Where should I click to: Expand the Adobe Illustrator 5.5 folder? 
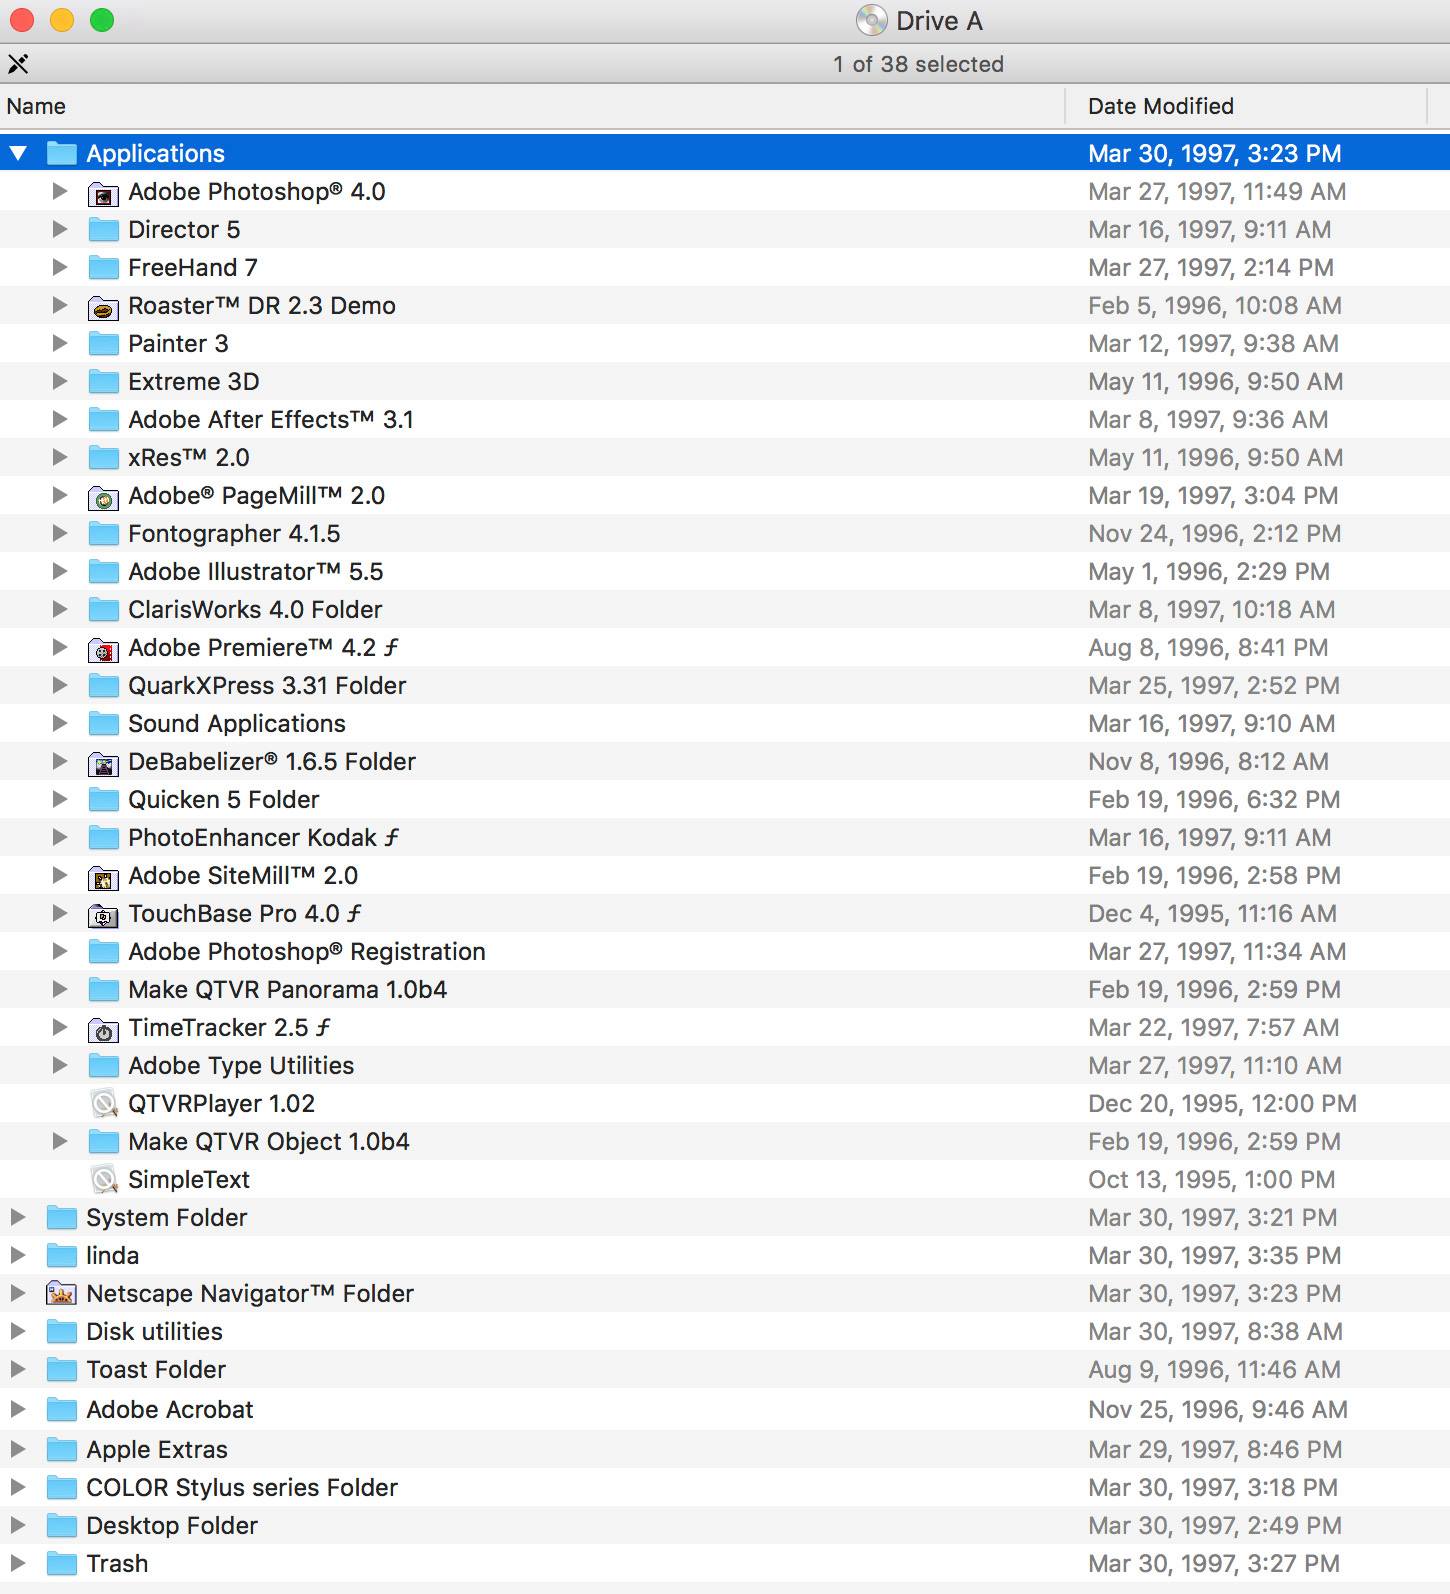click(x=60, y=572)
